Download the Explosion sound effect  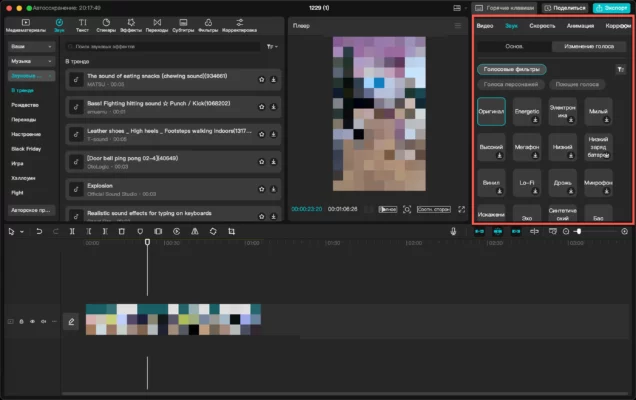coord(273,189)
